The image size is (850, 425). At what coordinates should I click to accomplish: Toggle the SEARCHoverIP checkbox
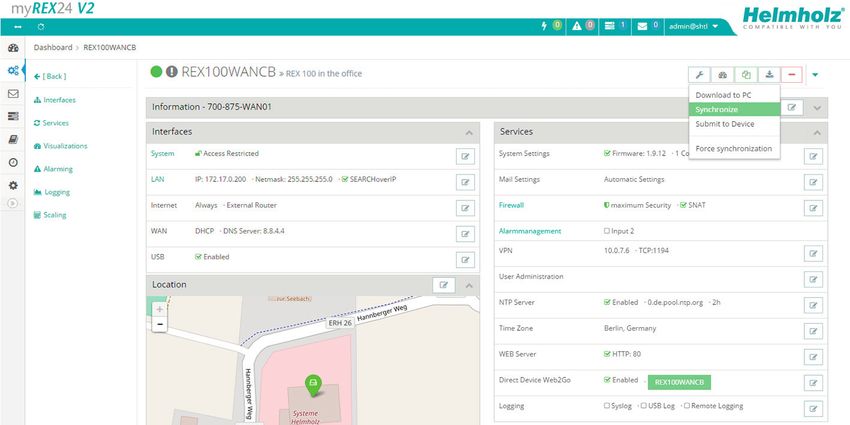point(345,179)
